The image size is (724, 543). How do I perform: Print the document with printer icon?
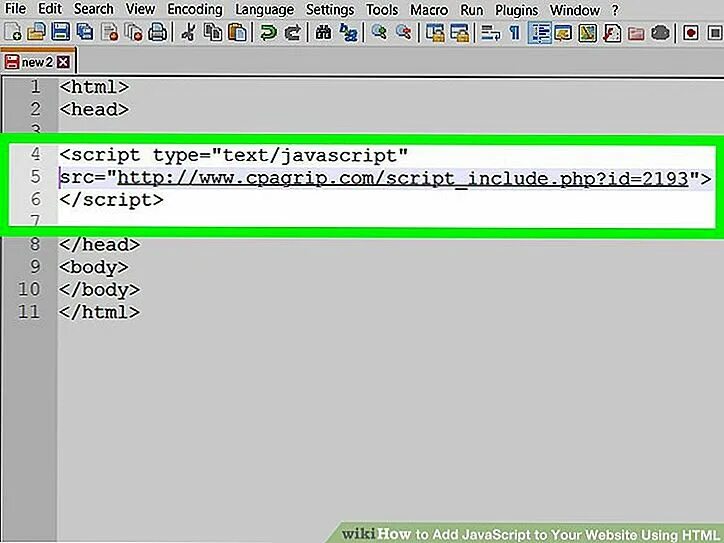coord(158,33)
